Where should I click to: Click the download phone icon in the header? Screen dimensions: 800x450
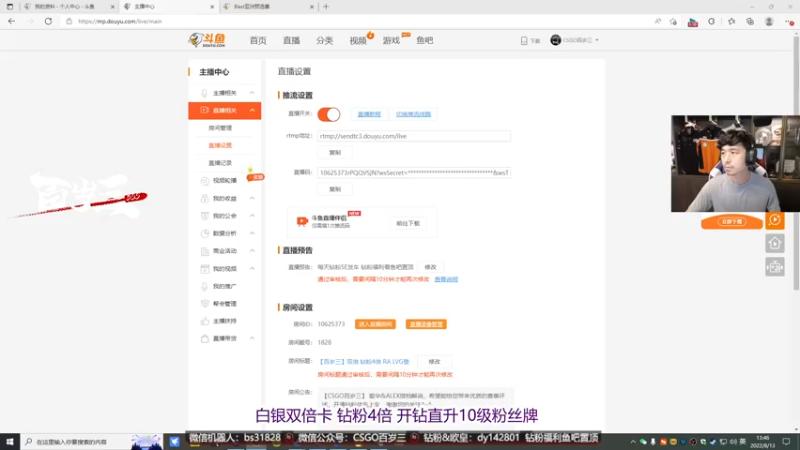[x=524, y=41]
